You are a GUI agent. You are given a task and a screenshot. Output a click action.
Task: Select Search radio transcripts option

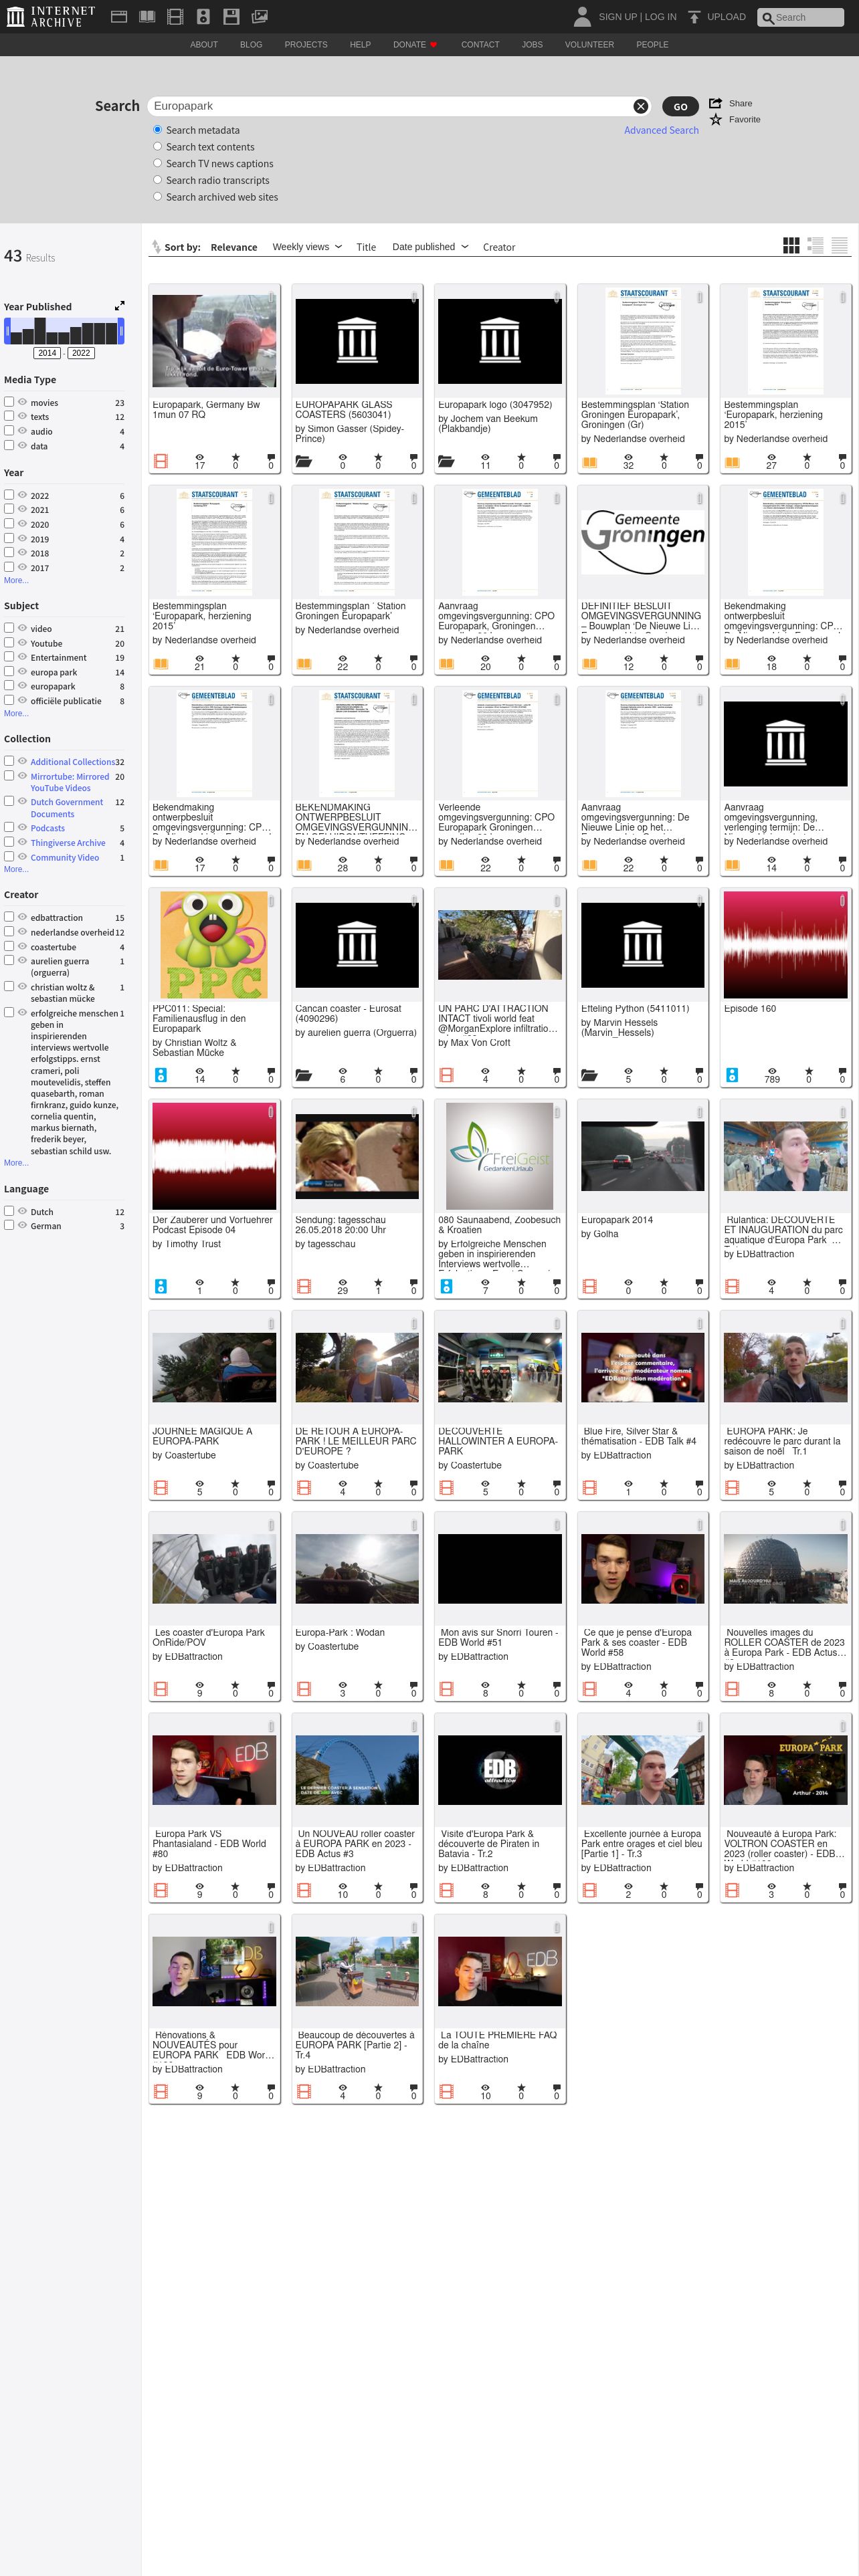(x=157, y=180)
